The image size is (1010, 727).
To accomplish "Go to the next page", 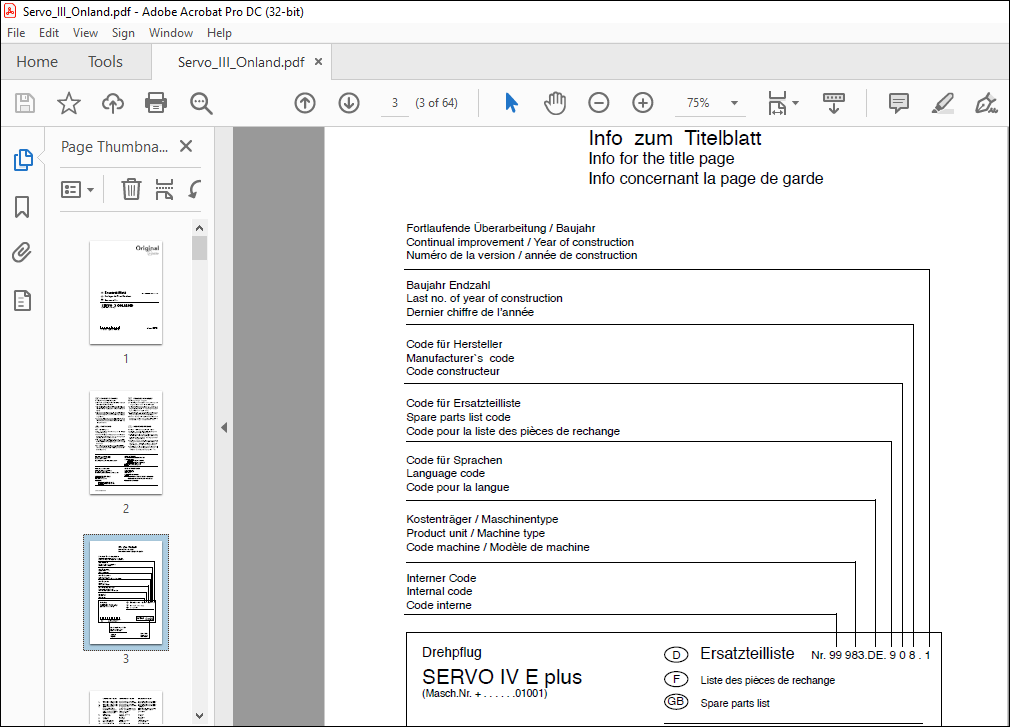I will click(x=349, y=103).
